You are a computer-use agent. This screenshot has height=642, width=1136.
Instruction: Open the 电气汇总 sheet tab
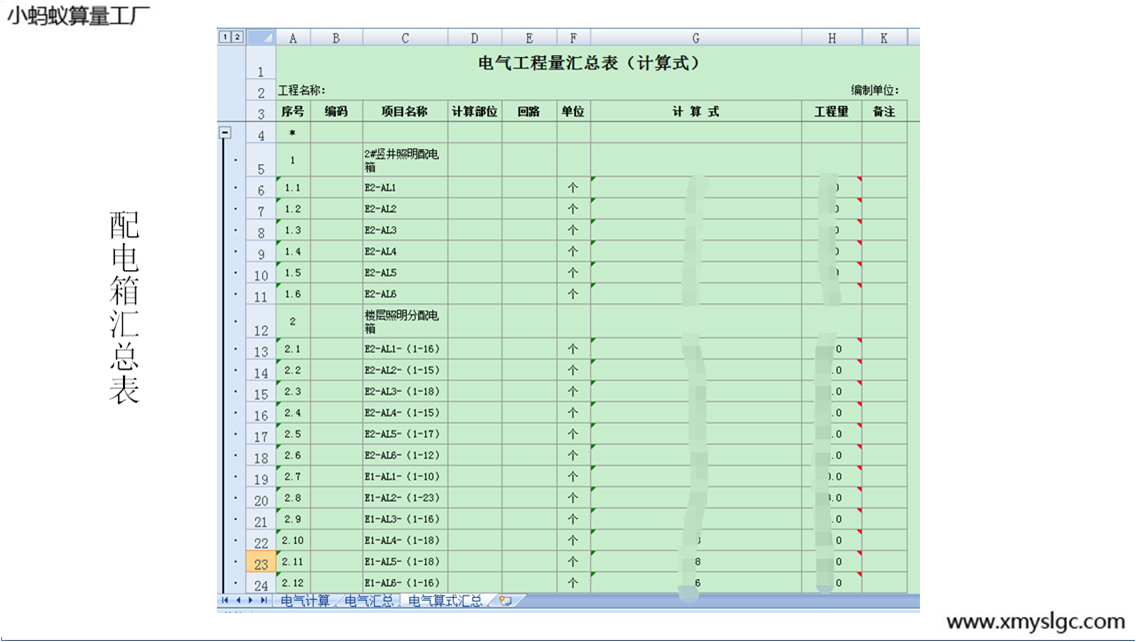[x=368, y=601]
